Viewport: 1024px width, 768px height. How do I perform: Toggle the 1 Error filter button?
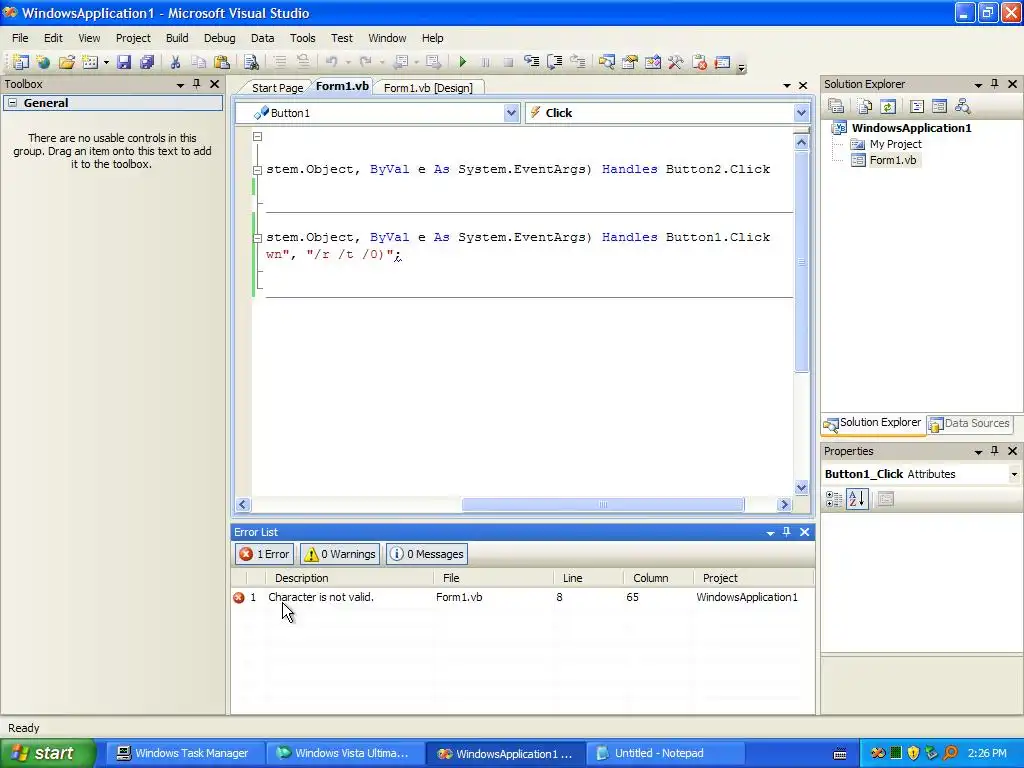pyautogui.click(x=264, y=554)
